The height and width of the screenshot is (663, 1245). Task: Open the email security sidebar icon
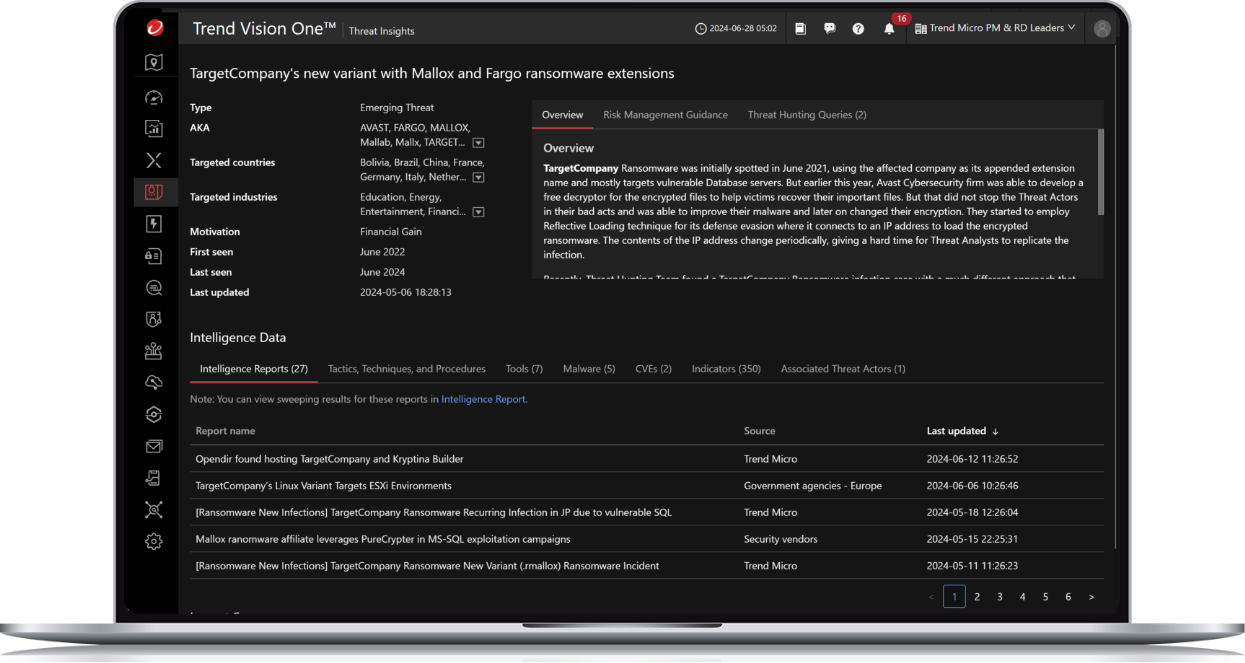pyautogui.click(x=154, y=446)
